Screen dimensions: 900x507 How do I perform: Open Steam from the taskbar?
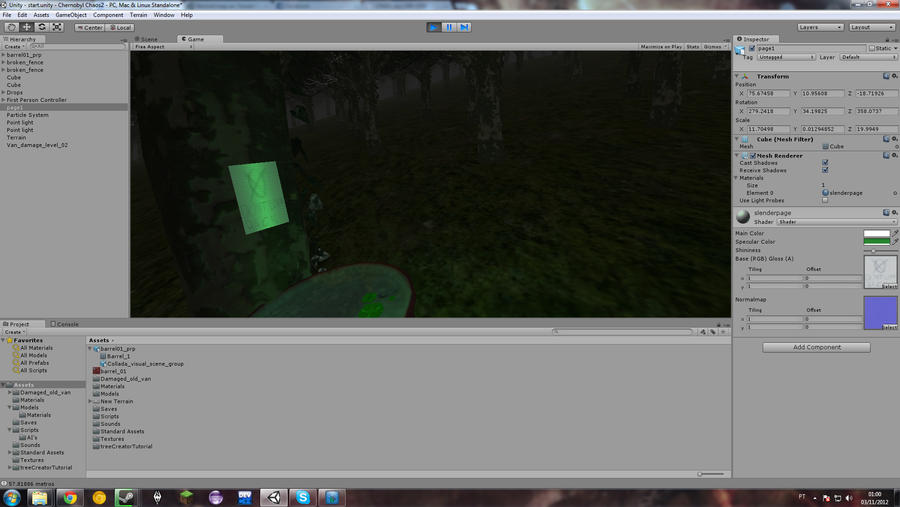pyautogui.click(x=125, y=497)
